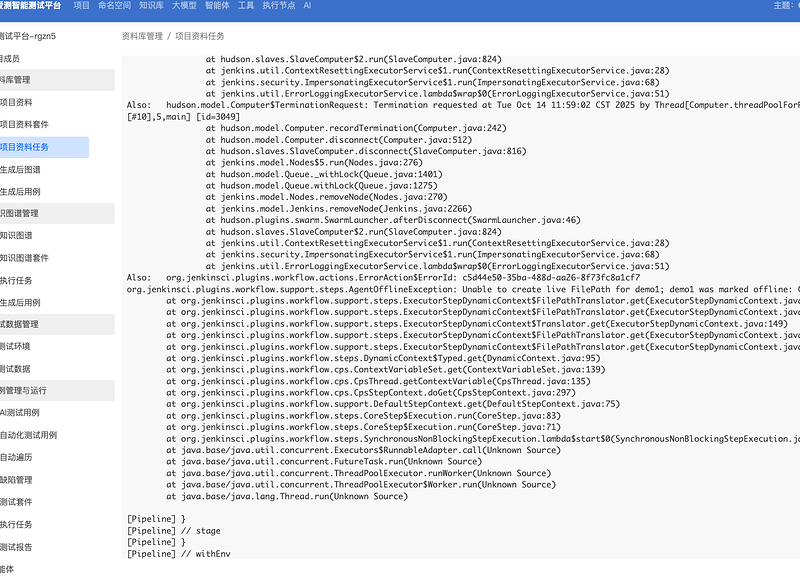Open 项目资料 in the sidebar

[22, 102]
